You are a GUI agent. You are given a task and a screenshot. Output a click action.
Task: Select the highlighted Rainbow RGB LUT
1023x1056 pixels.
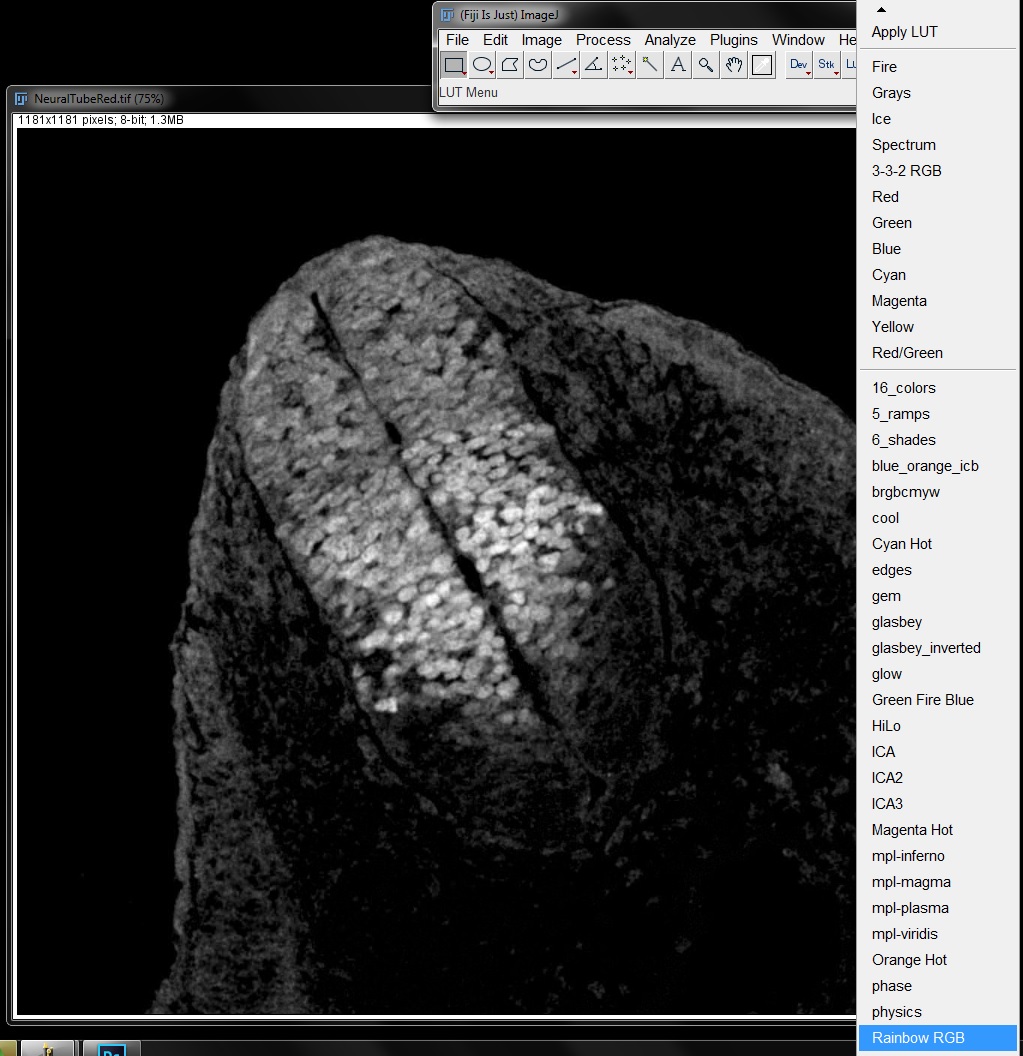click(x=916, y=1038)
